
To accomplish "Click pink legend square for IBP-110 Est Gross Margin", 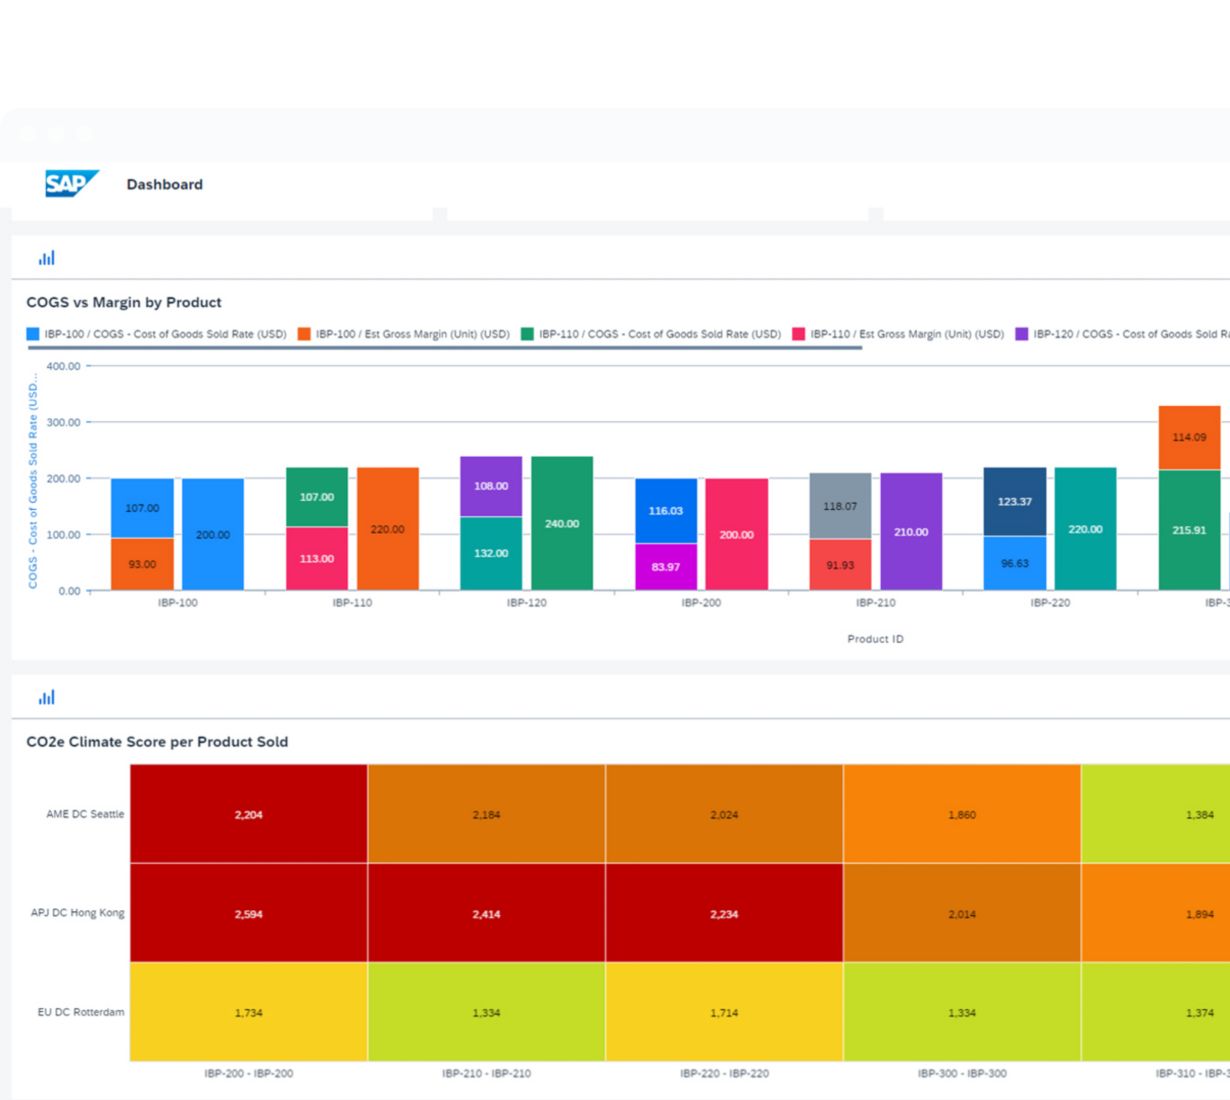I will point(799,334).
